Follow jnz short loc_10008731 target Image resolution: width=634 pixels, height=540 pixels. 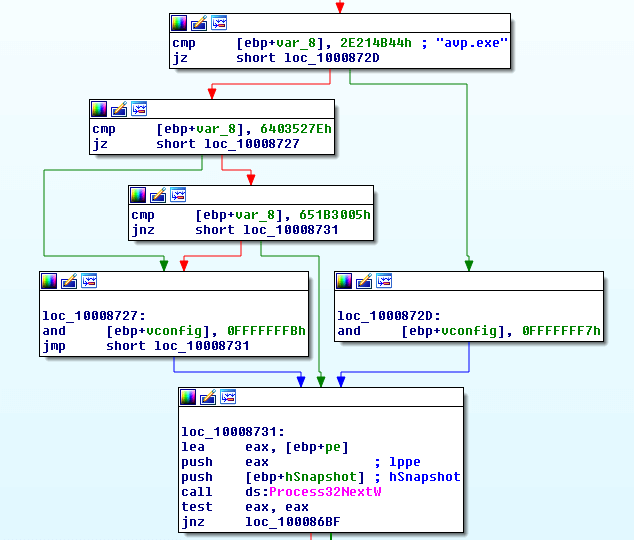(x=290, y=230)
